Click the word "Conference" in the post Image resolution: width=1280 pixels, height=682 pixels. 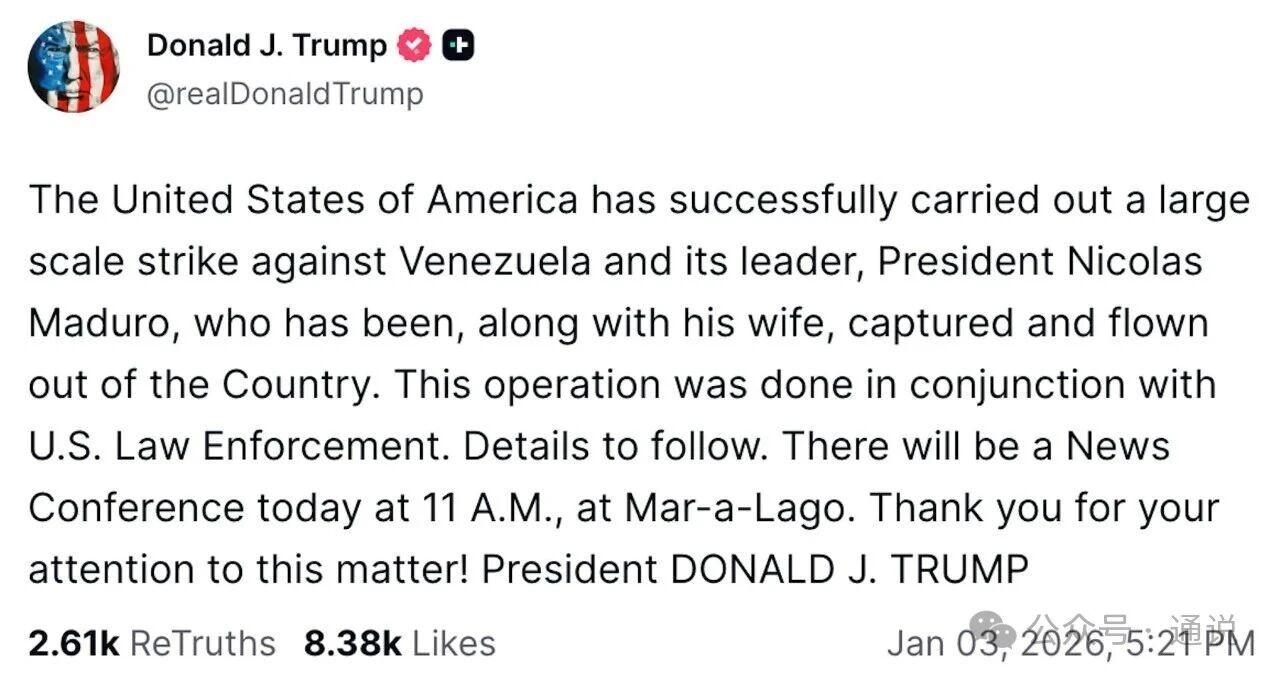[x=136, y=508]
